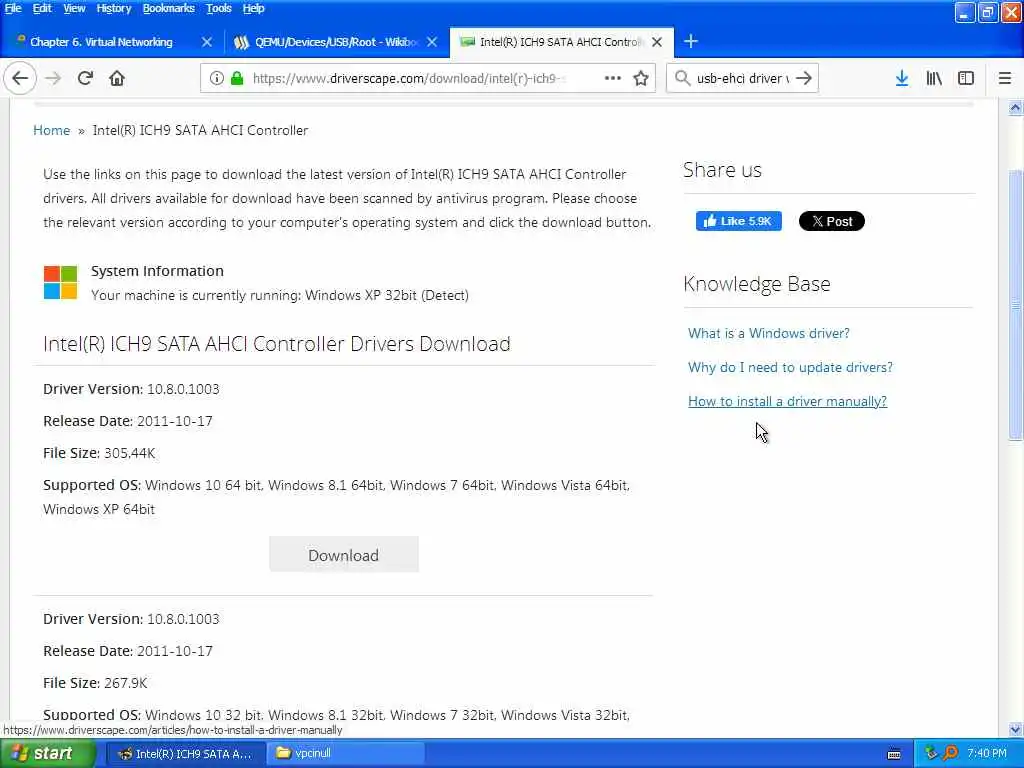Close the Intel ICH9 SATA AHCI tab
Image resolution: width=1024 pixels, height=768 pixels.
point(657,42)
